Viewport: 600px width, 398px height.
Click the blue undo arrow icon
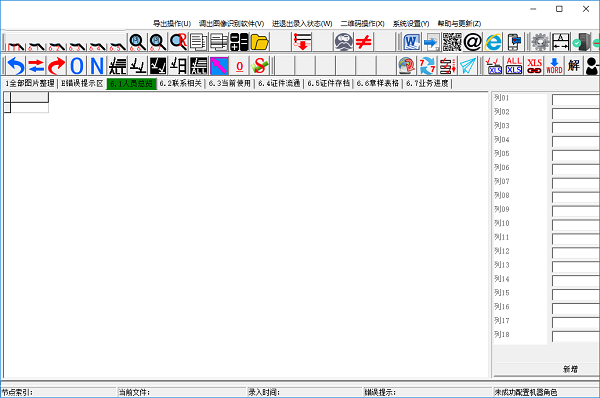click(x=16, y=66)
